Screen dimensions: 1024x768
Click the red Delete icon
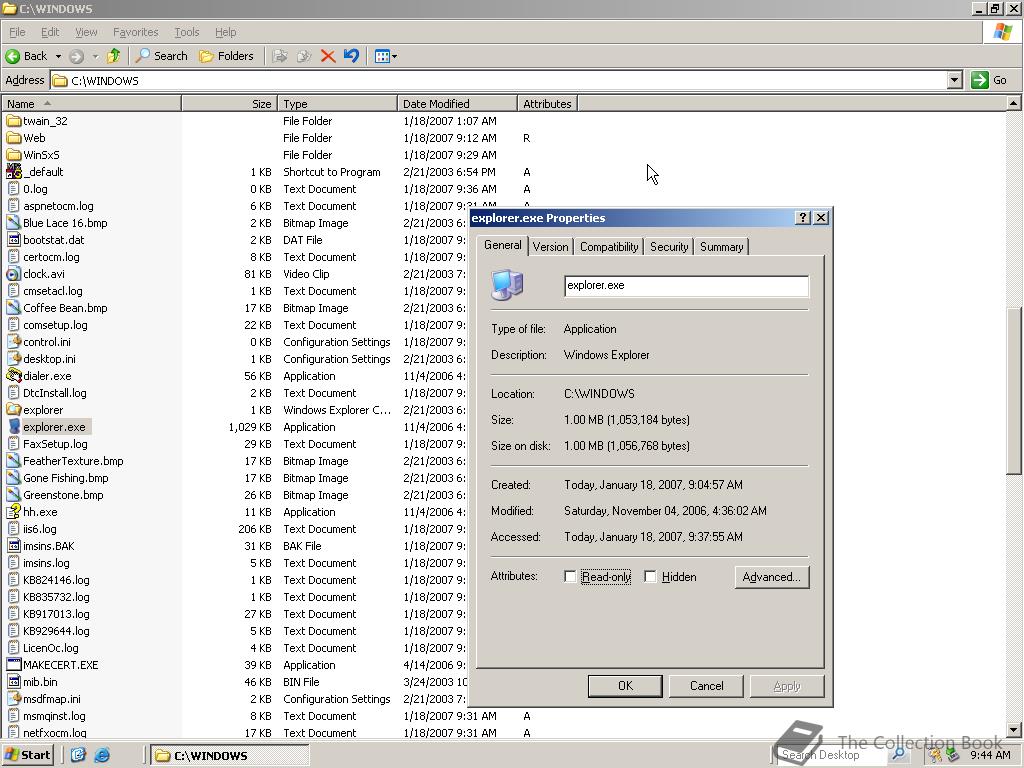tap(328, 56)
